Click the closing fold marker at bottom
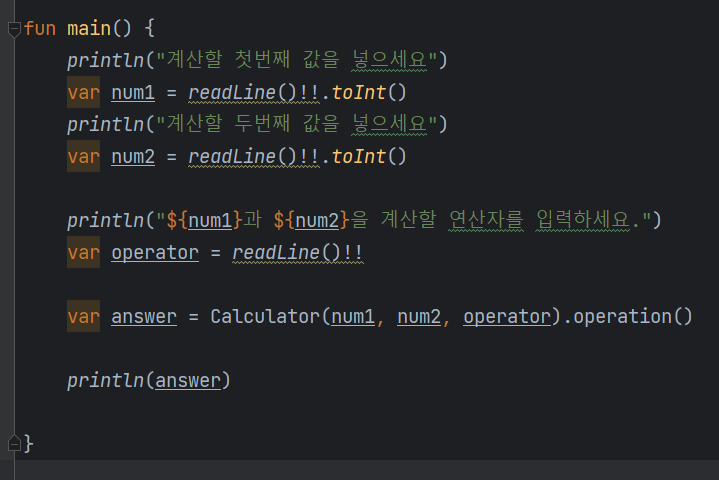The height and width of the screenshot is (480, 719). 14,443
